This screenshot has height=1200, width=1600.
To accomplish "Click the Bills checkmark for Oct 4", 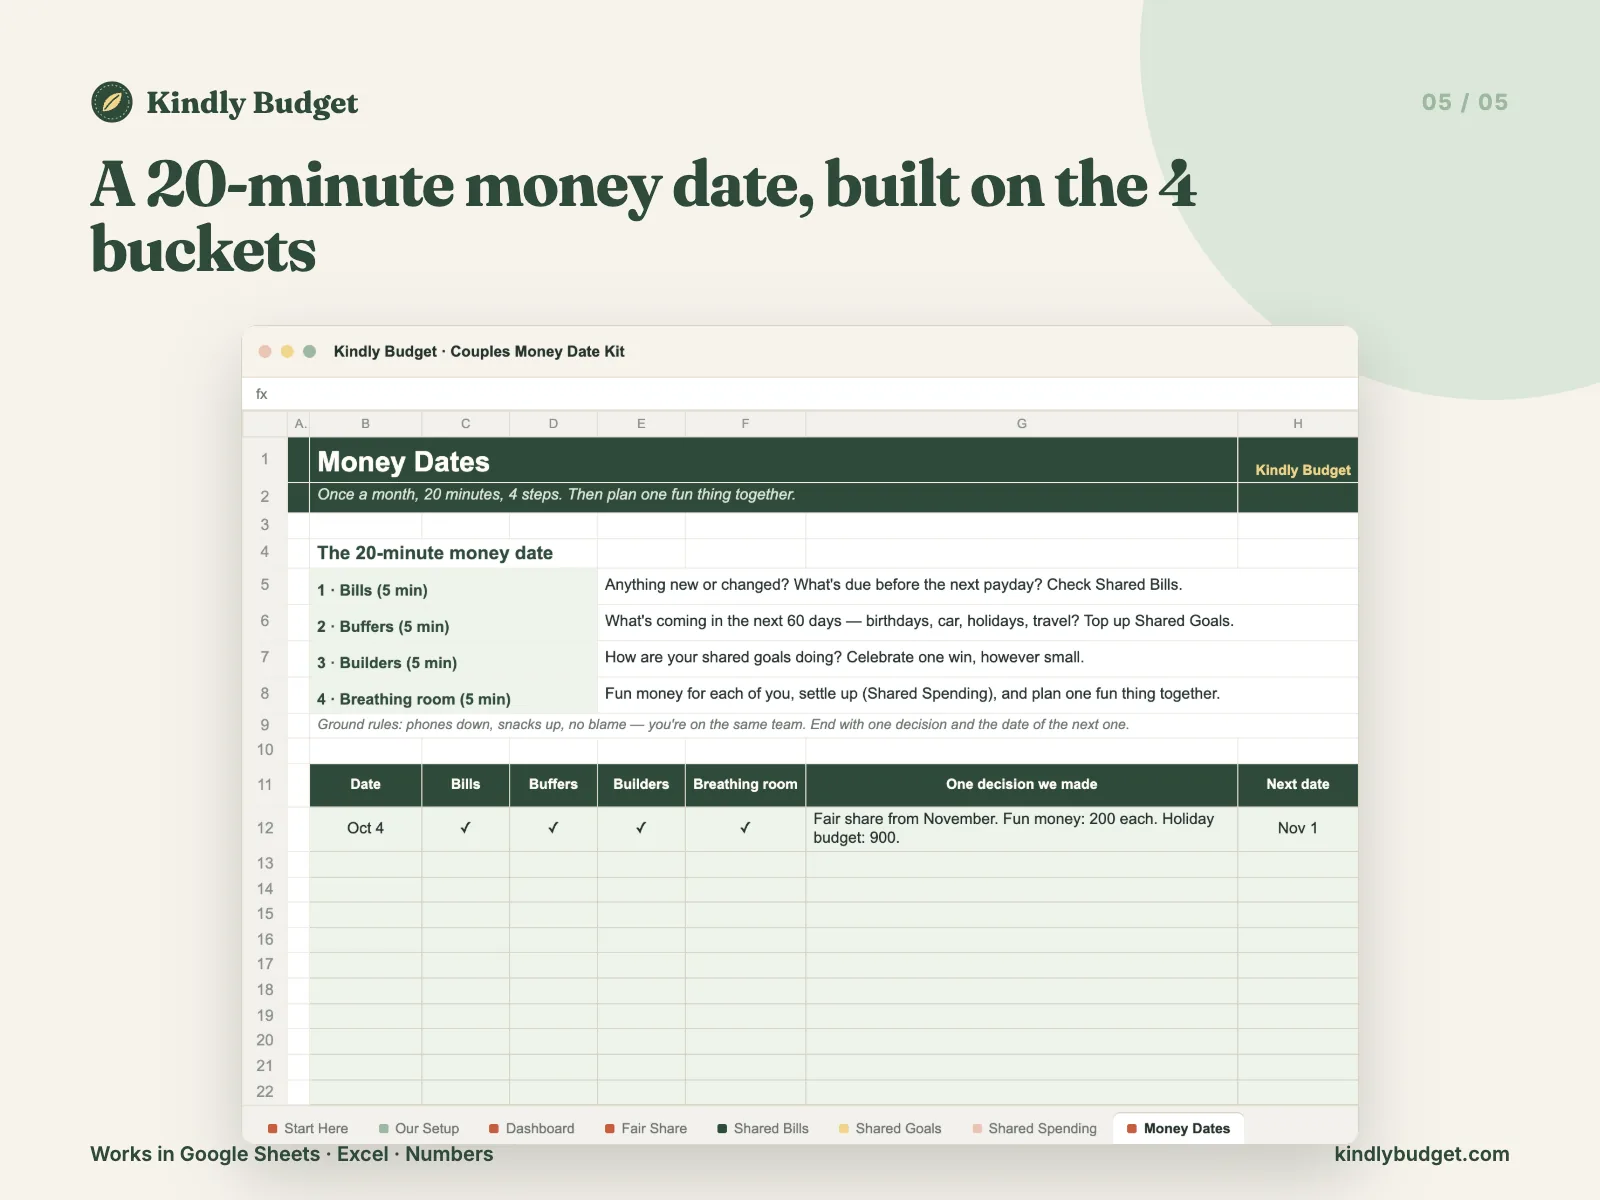I will pyautogui.click(x=466, y=828).
